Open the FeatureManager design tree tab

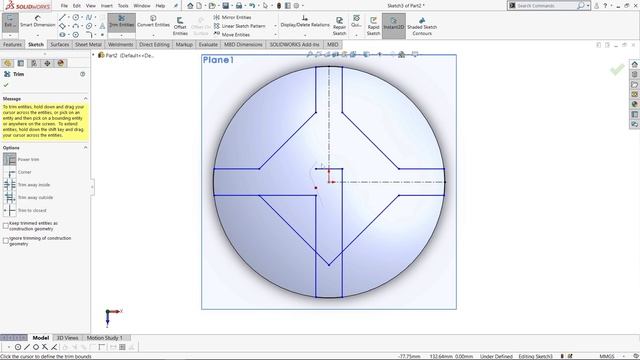click(7, 63)
